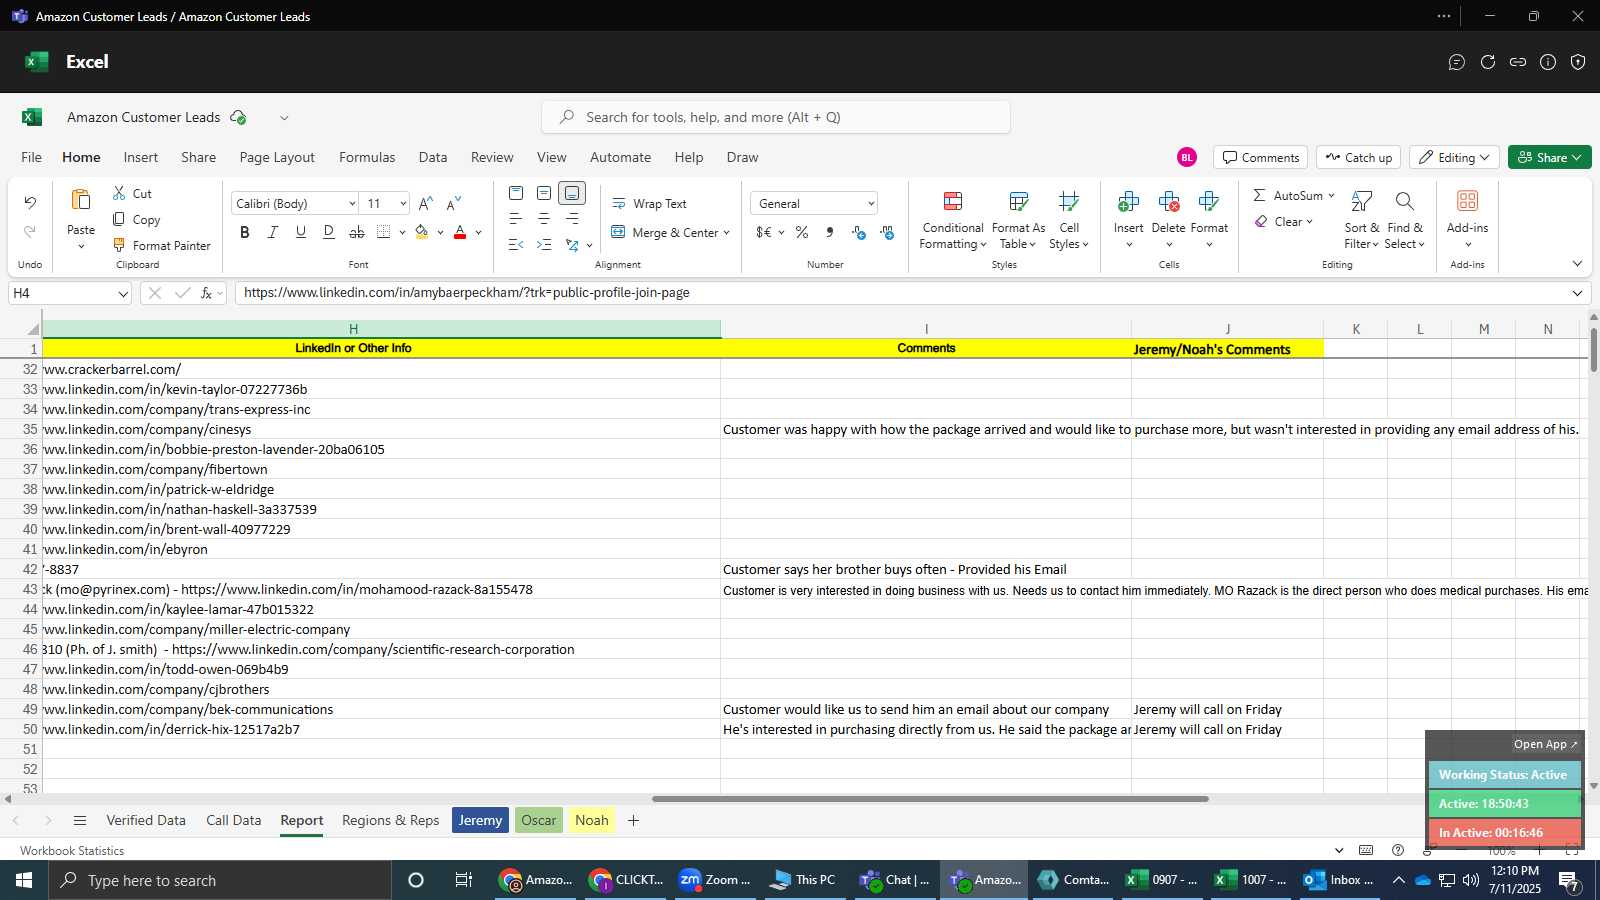Toggle italic formatting
Viewport: 1600px width, 900px height.
tap(273, 232)
